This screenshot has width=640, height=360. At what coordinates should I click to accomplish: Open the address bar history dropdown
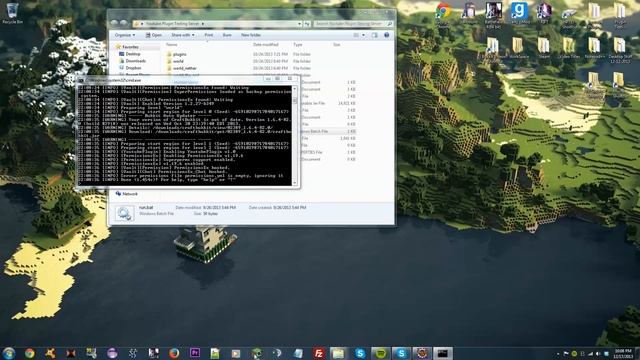point(299,24)
